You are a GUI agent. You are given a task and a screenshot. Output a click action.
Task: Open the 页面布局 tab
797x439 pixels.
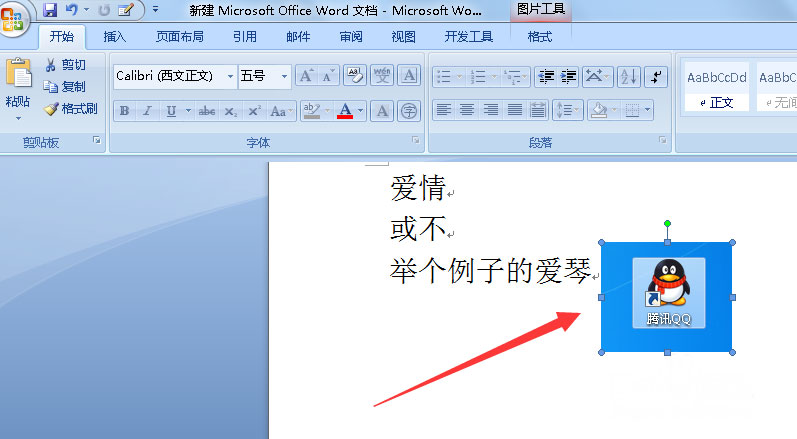coord(180,37)
